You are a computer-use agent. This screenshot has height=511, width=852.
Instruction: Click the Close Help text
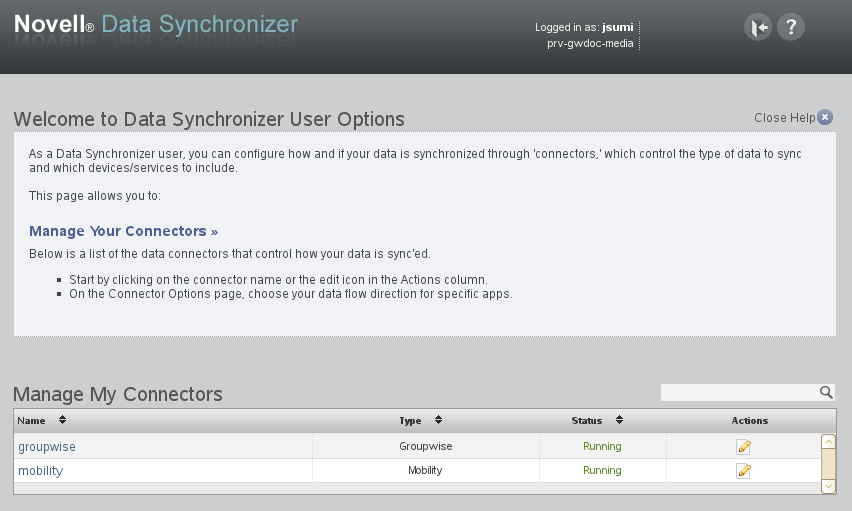point(784,118)
